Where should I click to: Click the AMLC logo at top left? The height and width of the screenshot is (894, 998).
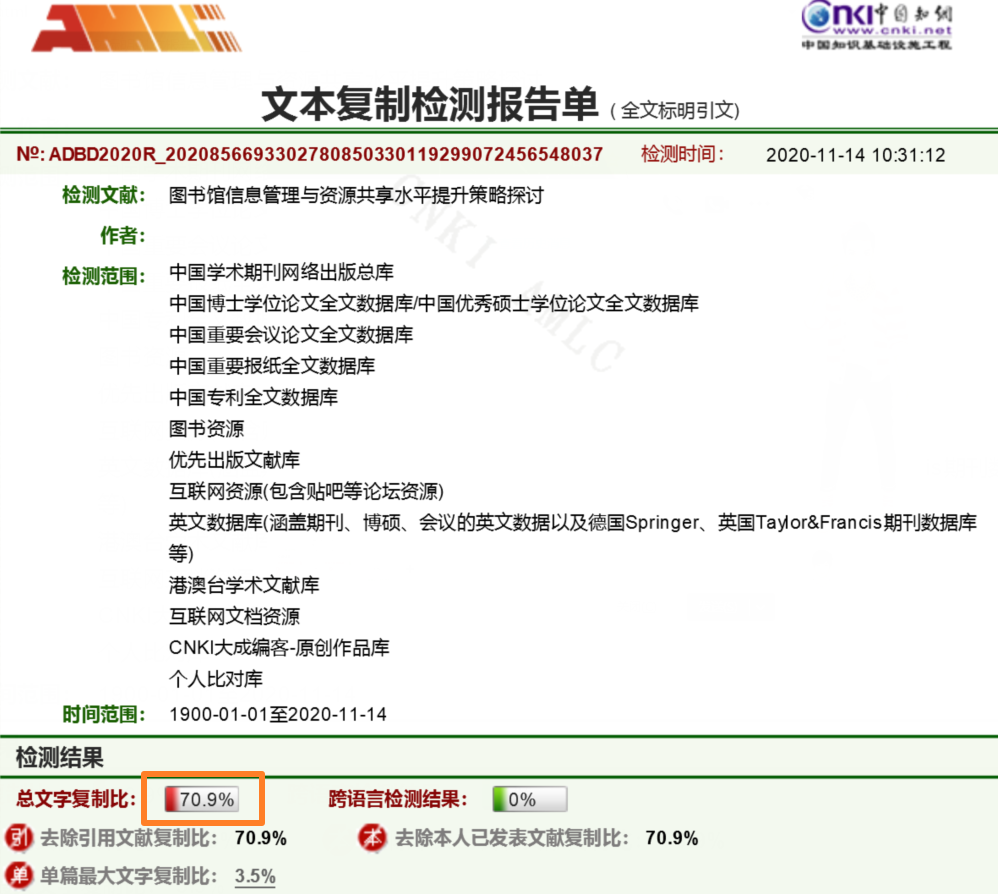tap(136, 28)
